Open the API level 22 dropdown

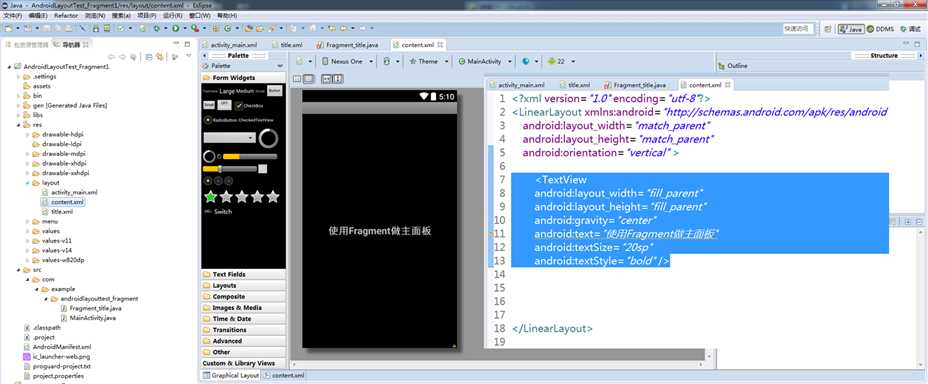561,61
